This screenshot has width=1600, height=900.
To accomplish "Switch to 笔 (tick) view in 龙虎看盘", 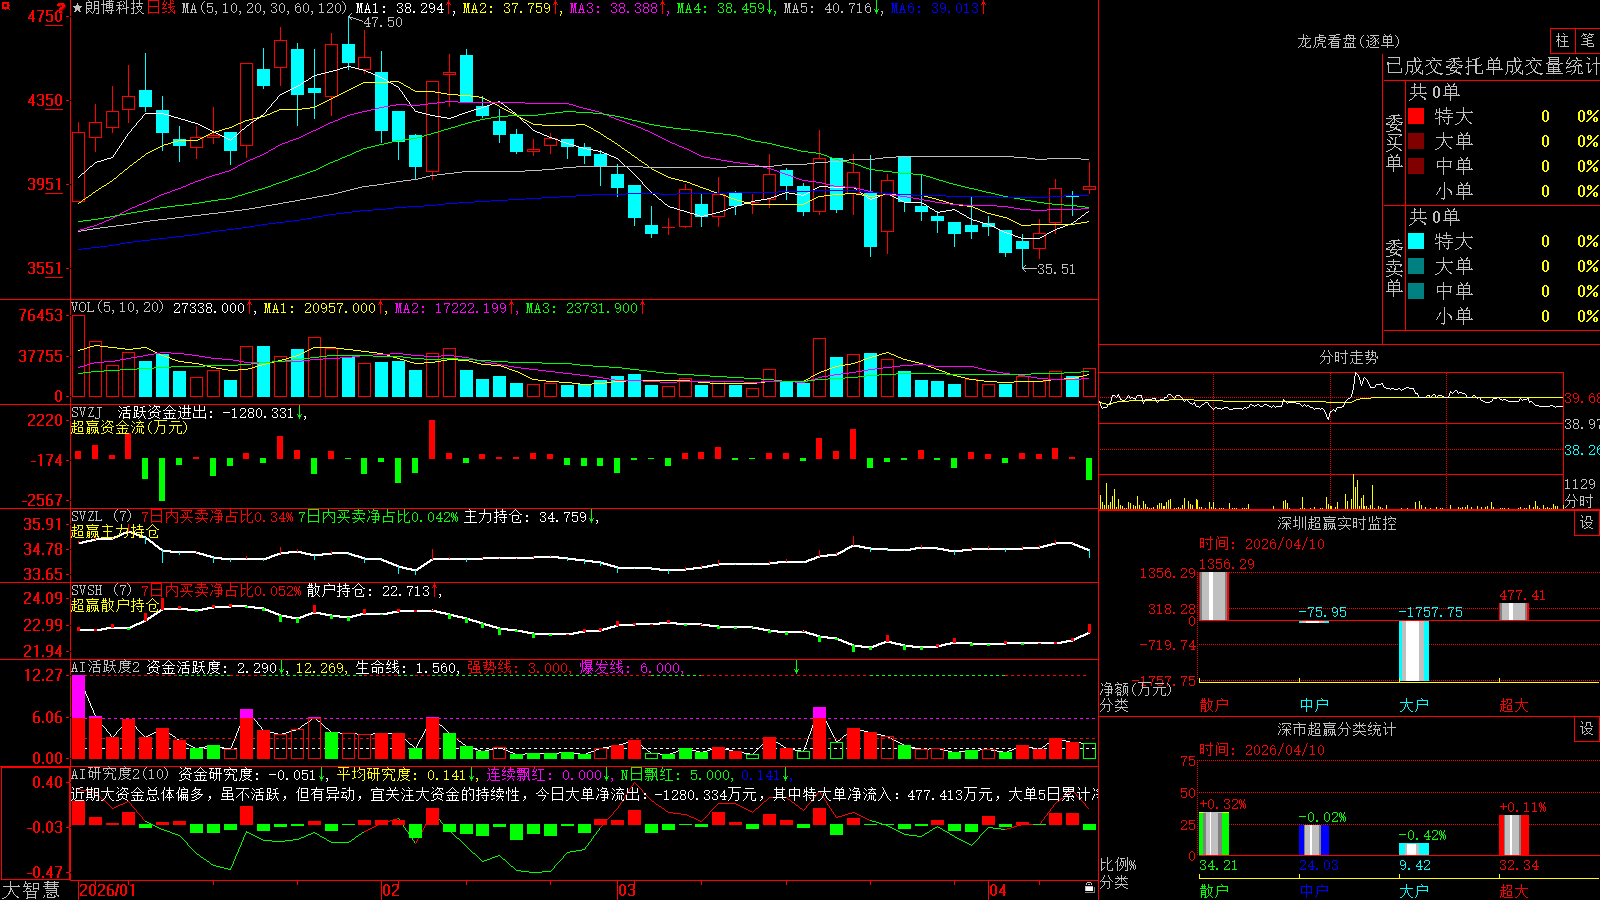I will pyautogui.click(x=1588, y=41).
